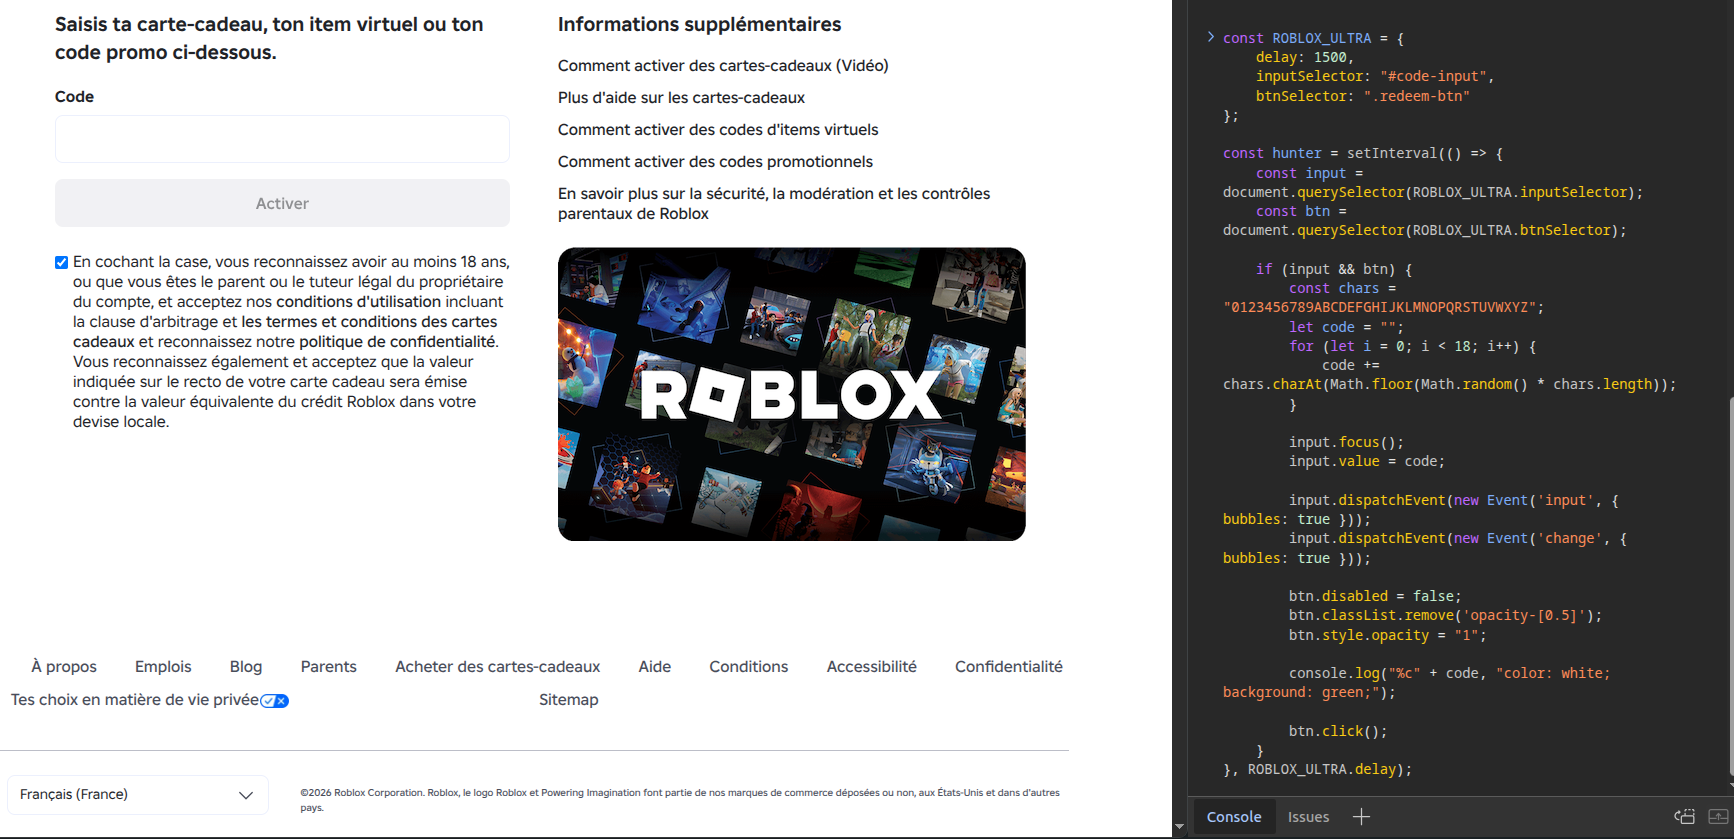Select the Console tab in drawer
This screenshot has width=1734, height=839.
pos(1233,817)
